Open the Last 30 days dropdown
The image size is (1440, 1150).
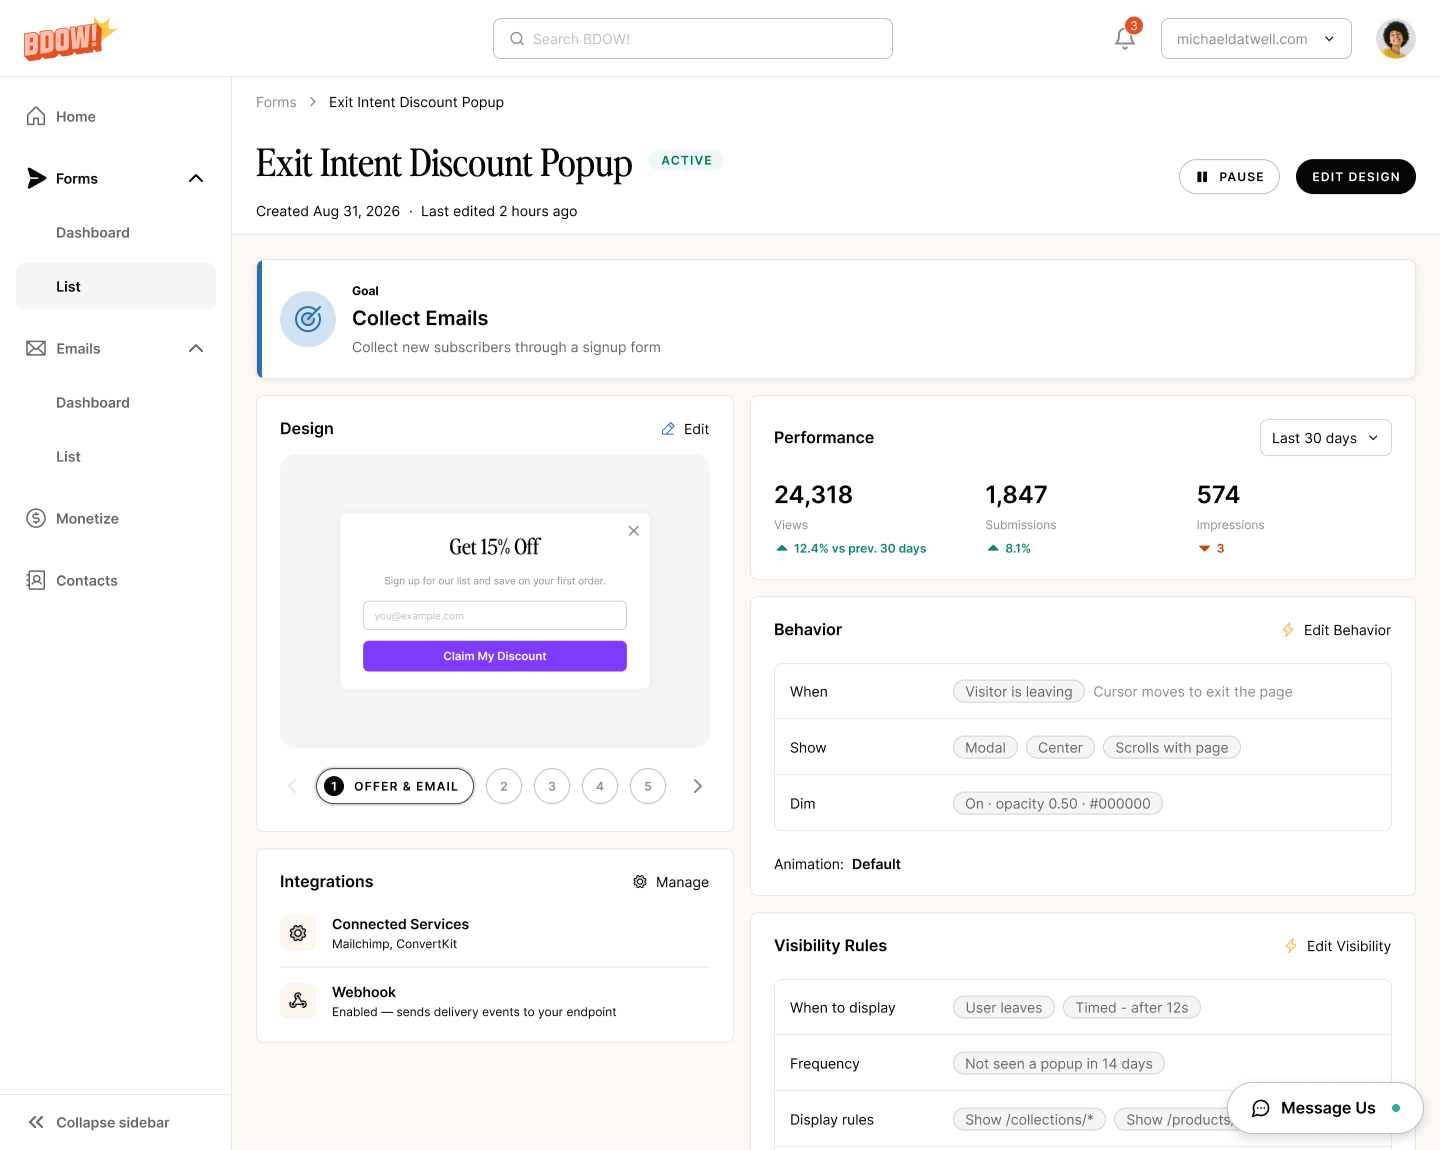pyautogui.click(x=1325, y=438)
